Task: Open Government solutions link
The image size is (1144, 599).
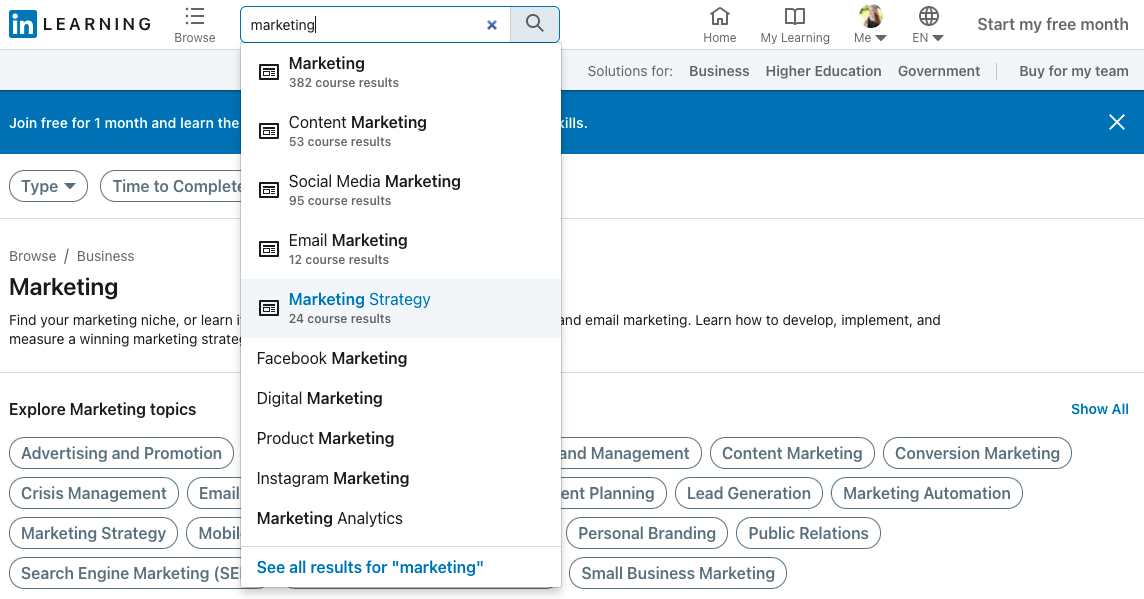Action: coord(938,71)
